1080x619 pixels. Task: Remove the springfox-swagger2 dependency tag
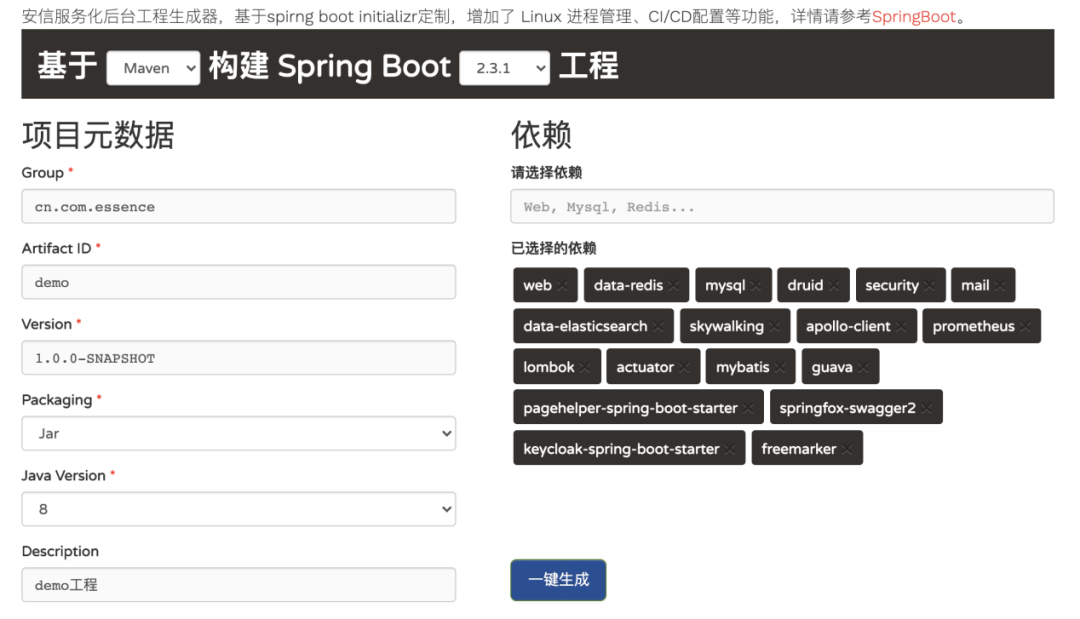point(927,408)
